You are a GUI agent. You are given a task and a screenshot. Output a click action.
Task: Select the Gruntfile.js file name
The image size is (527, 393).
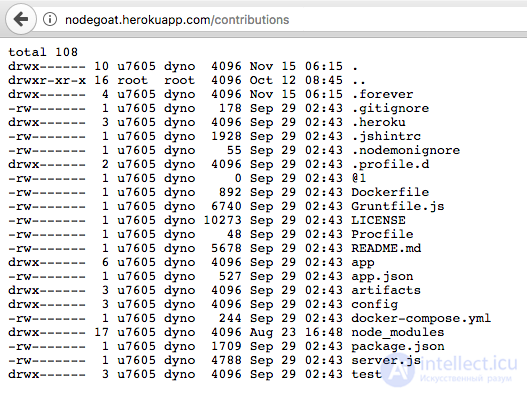pos(398,206)
